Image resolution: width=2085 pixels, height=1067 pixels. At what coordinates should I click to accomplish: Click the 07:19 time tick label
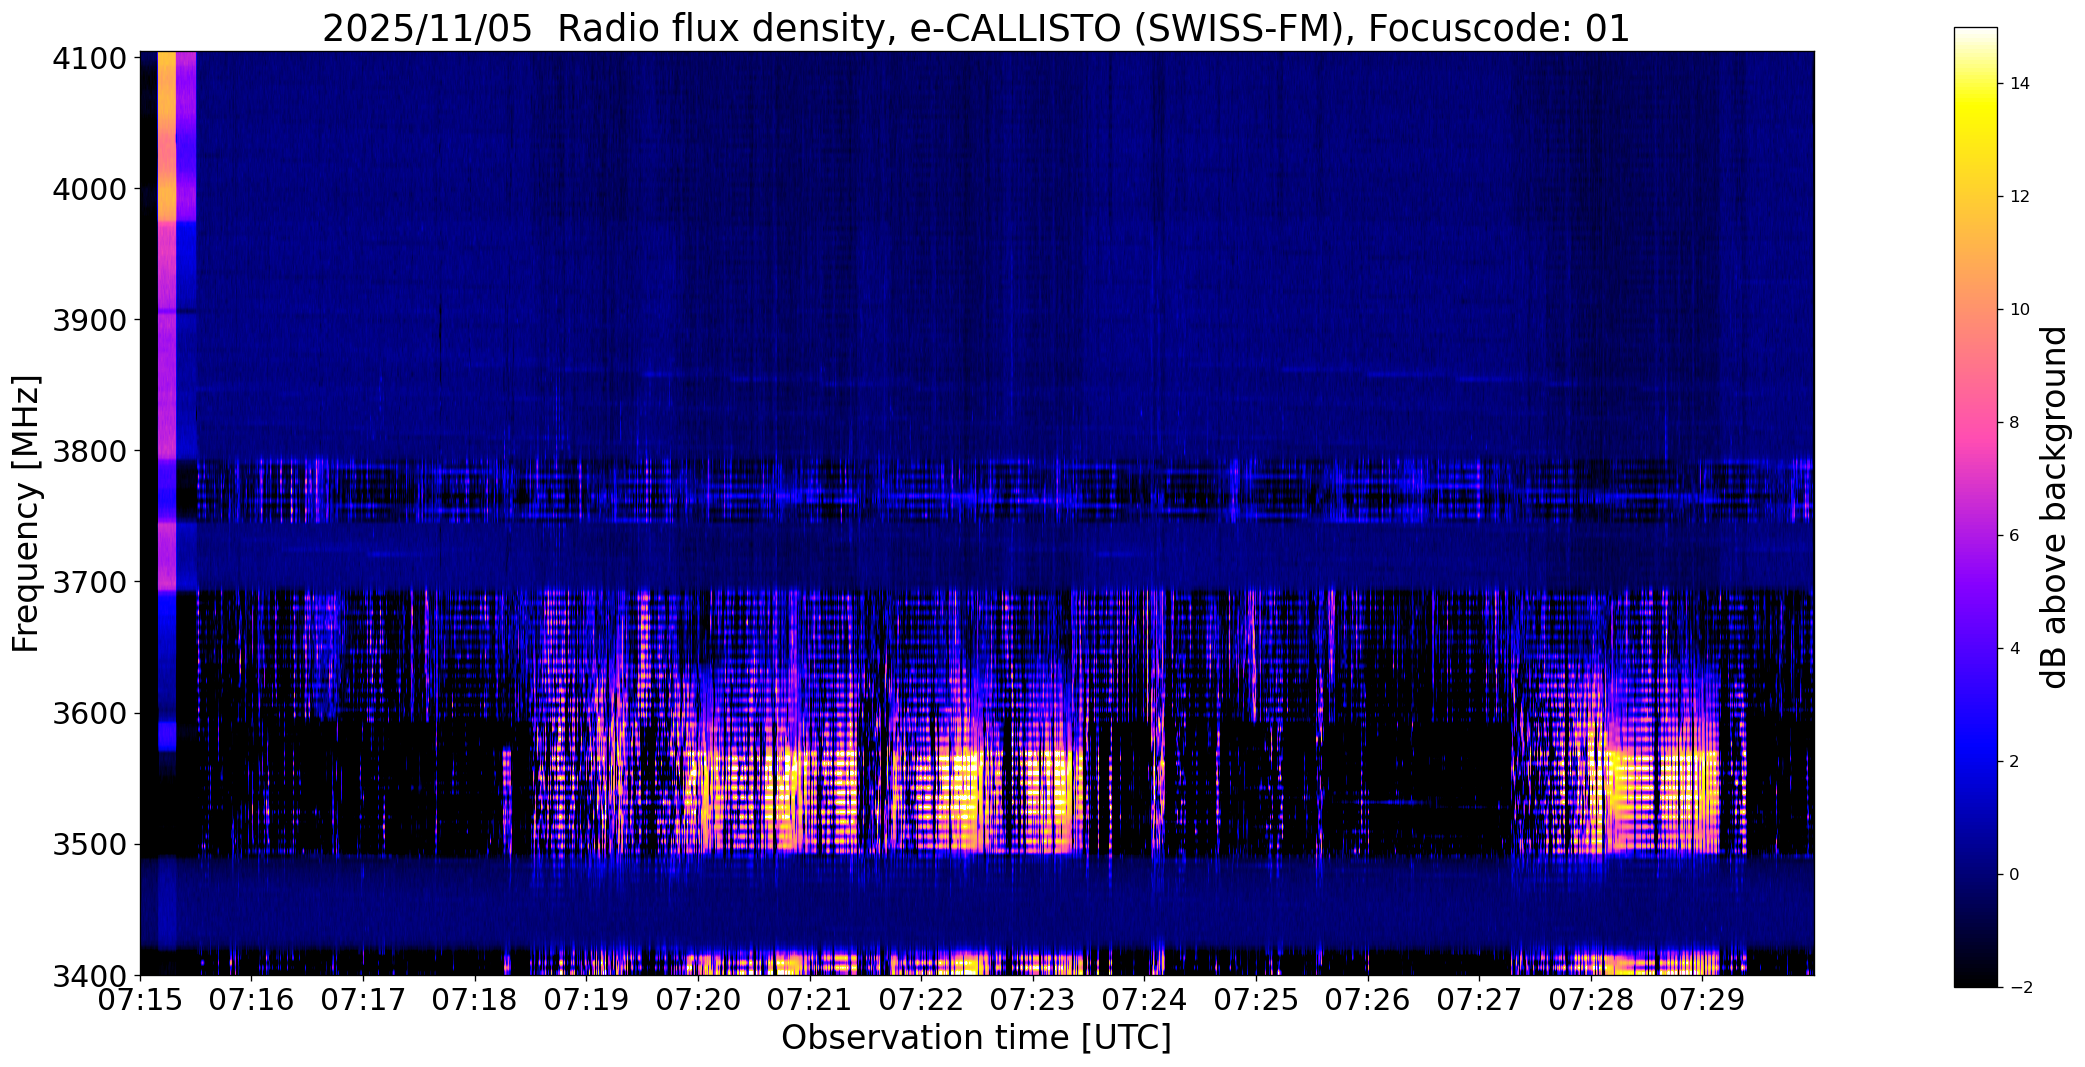(587, 1000)
